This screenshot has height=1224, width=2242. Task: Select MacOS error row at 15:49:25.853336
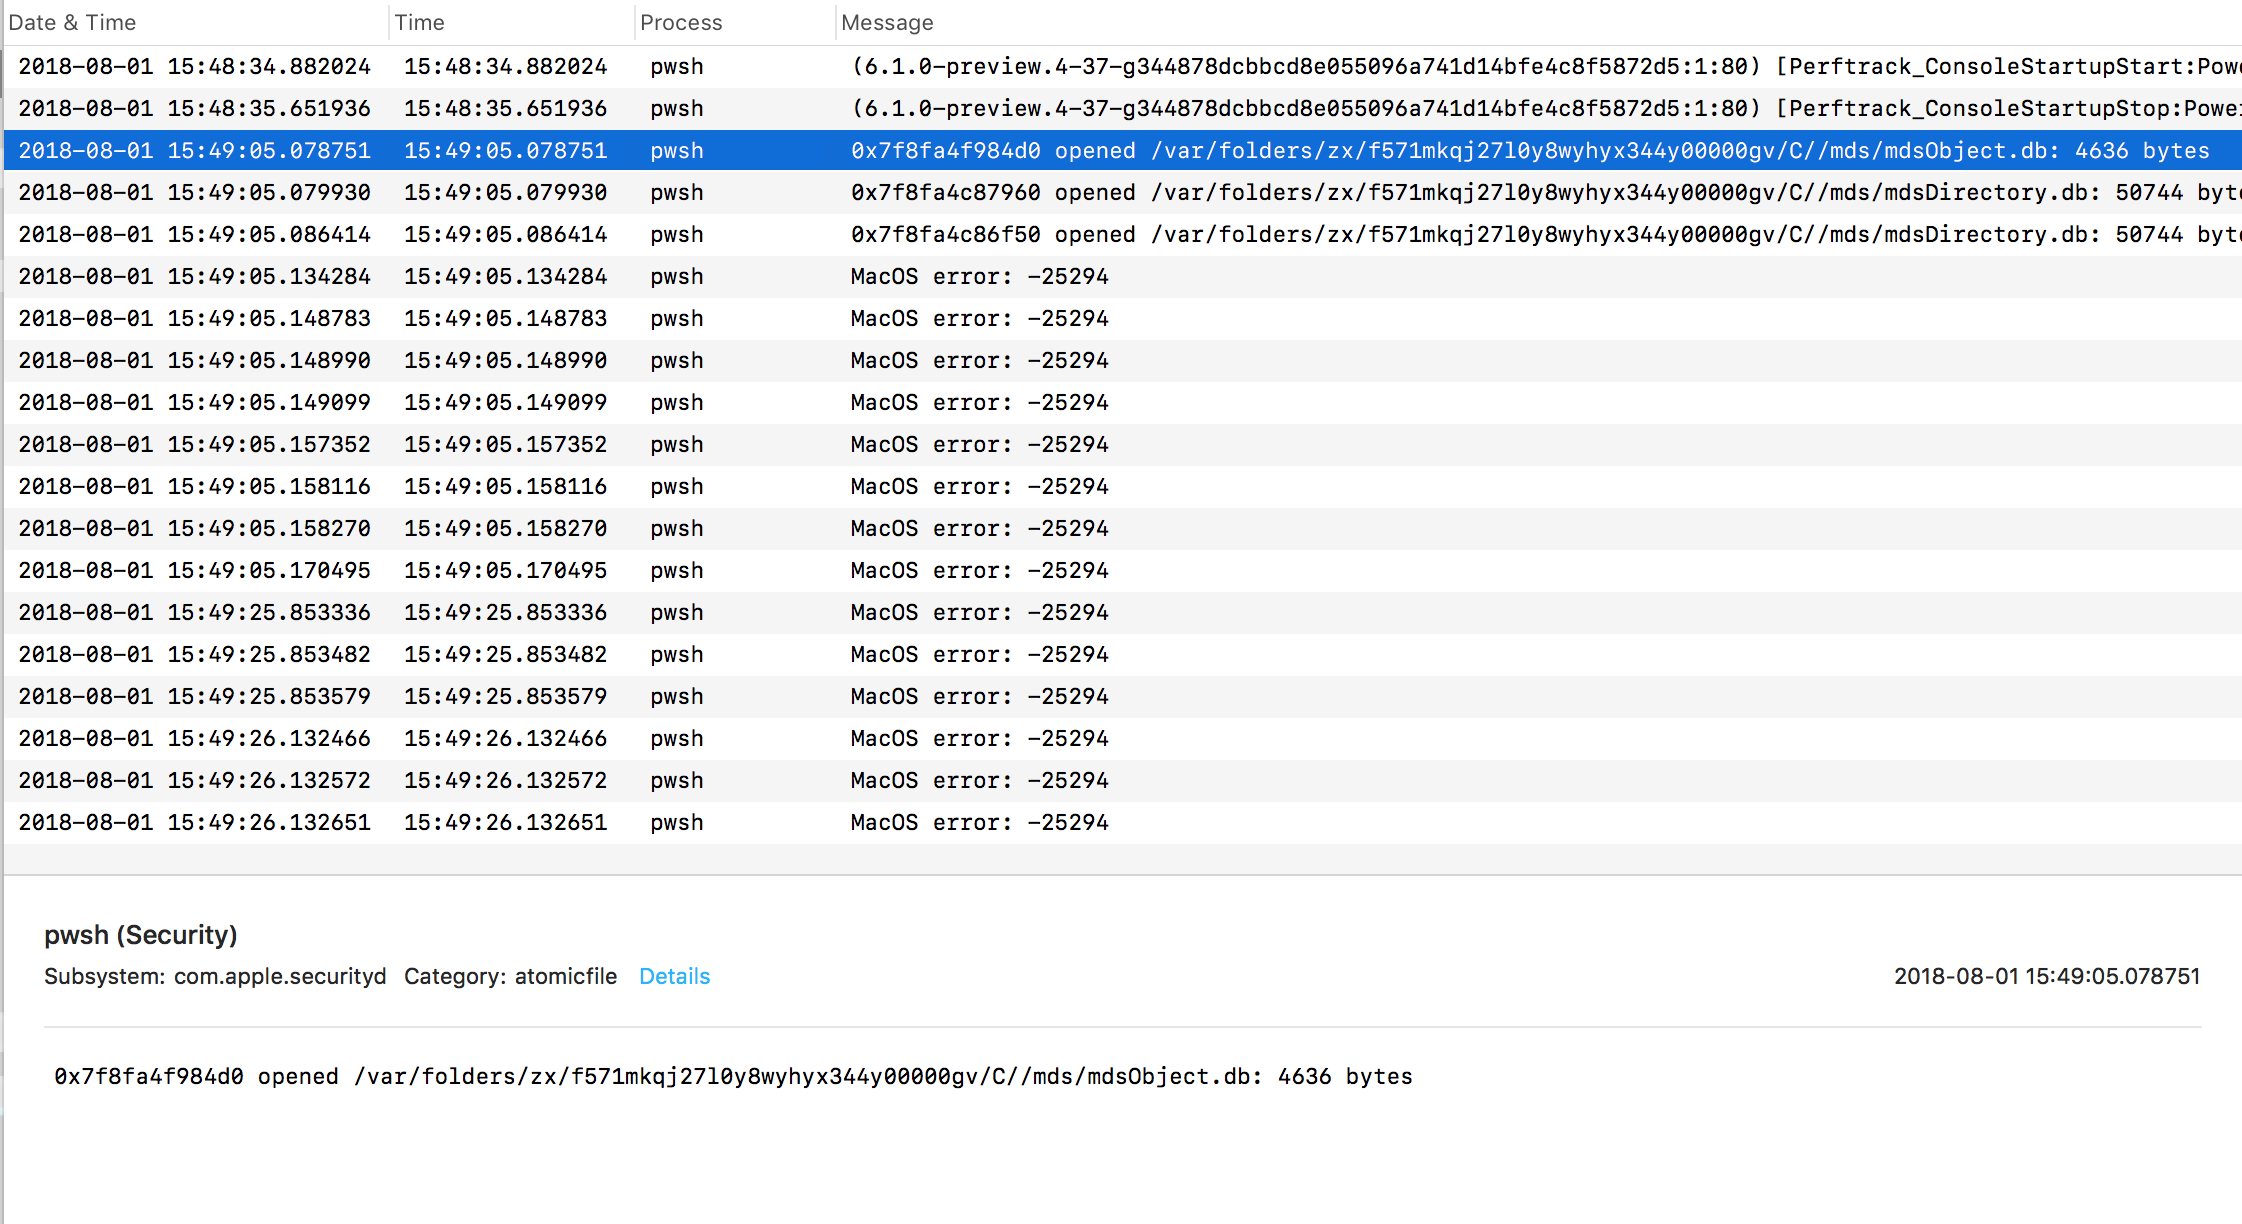pos(980,612)
